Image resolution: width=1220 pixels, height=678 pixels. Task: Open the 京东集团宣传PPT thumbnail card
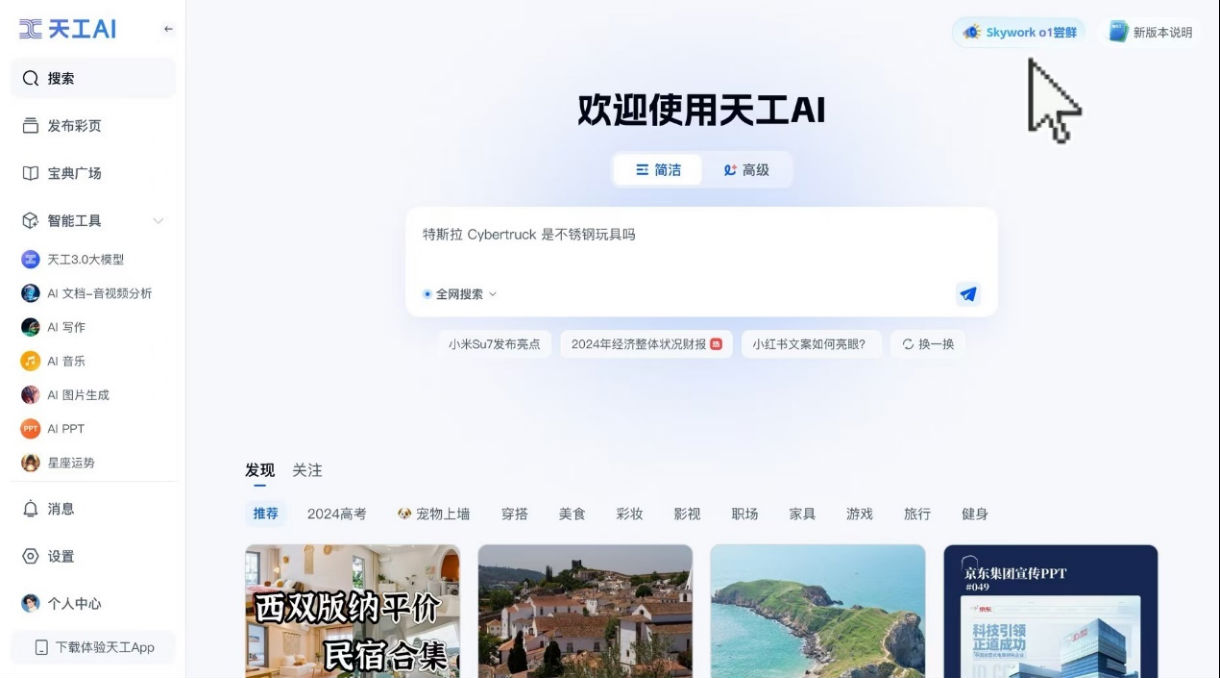(1050, 611)
